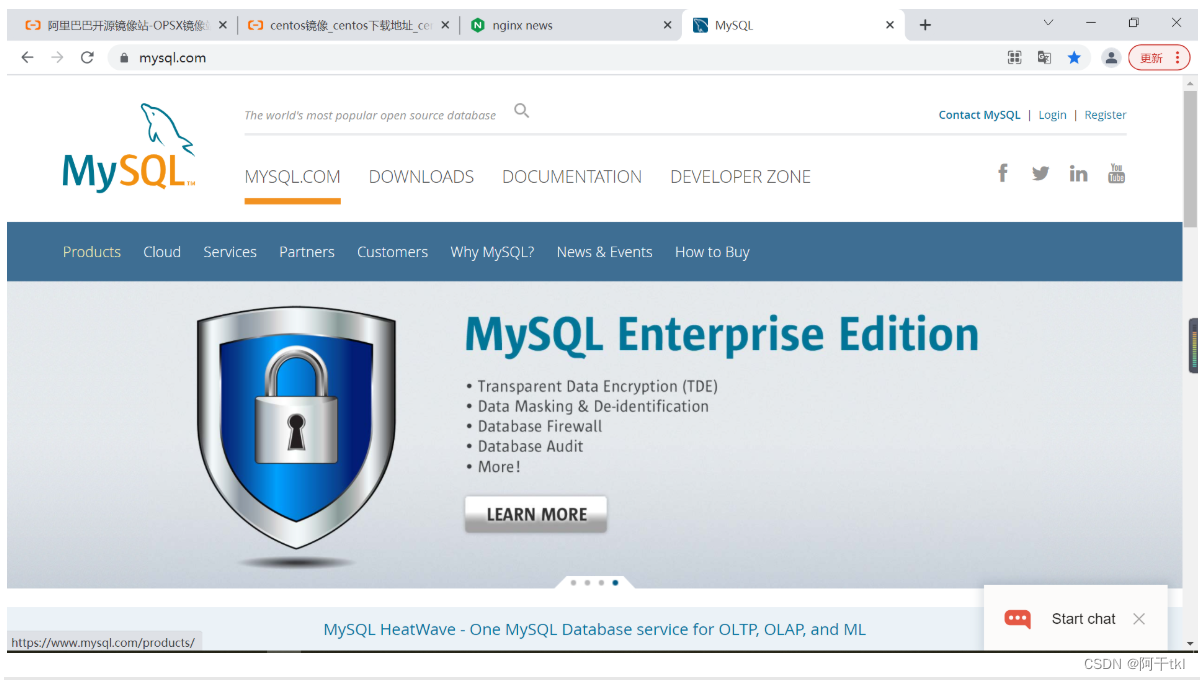Open MySQL's YouTube channel icon
The image size is (1200, 680).
coord(1117,173)
